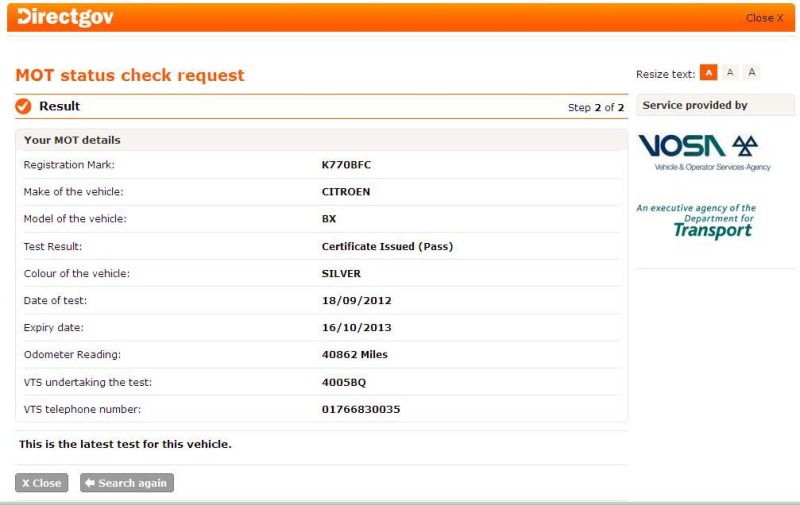Click the vehicle make CITROEN
This screenshot has height=505, width=800.
345,192
